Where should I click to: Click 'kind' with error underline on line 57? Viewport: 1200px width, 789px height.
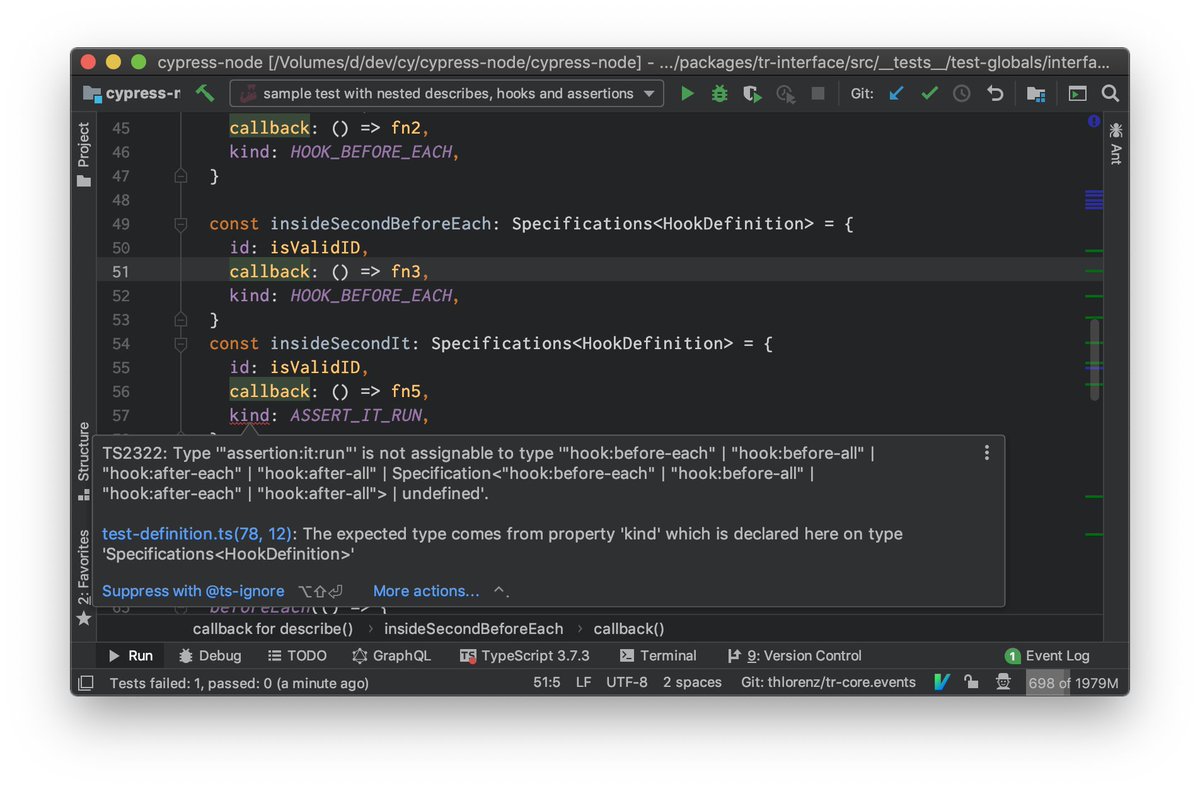tap(249, 416)
